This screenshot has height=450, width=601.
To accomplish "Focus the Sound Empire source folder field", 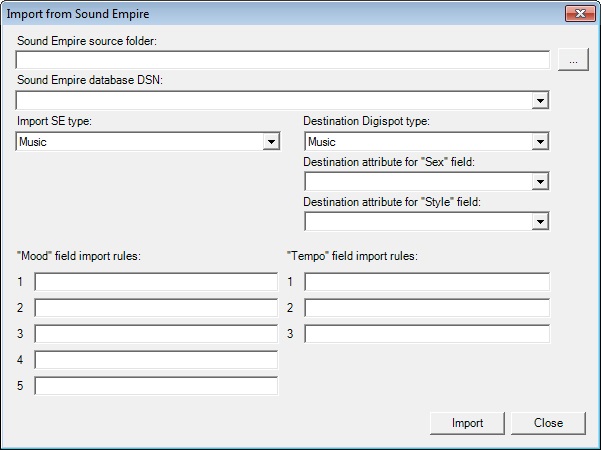I will tap(282, 60).
